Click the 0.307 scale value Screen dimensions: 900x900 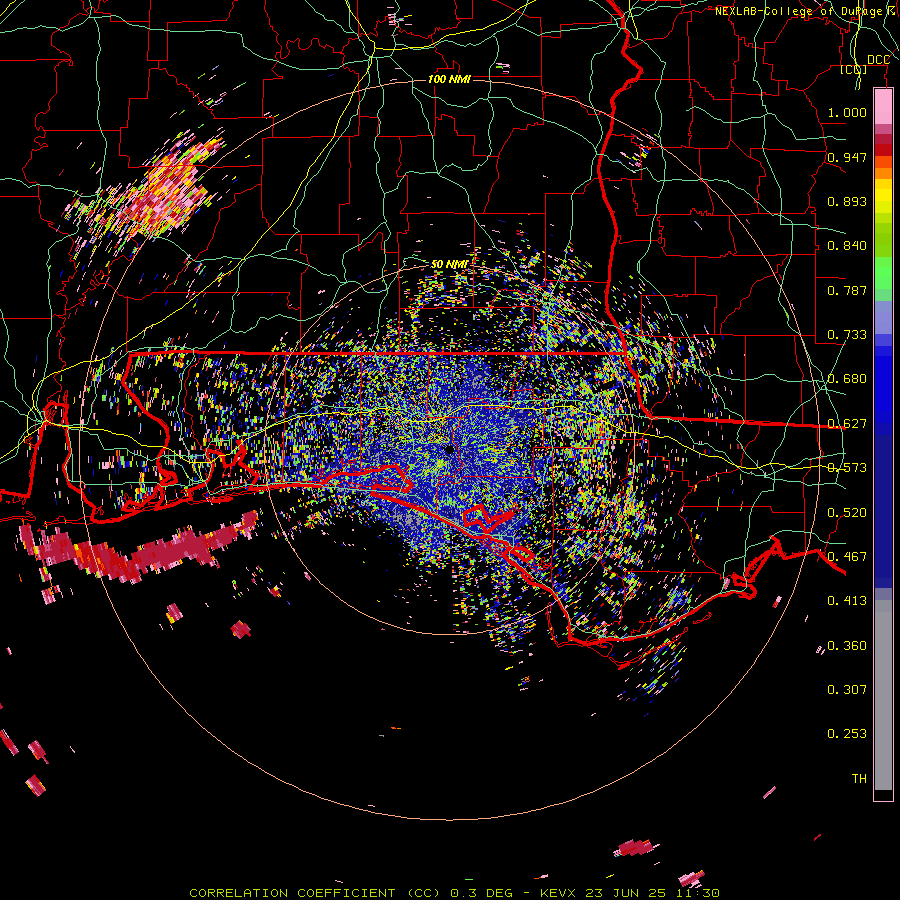click(x=847, y=690)
